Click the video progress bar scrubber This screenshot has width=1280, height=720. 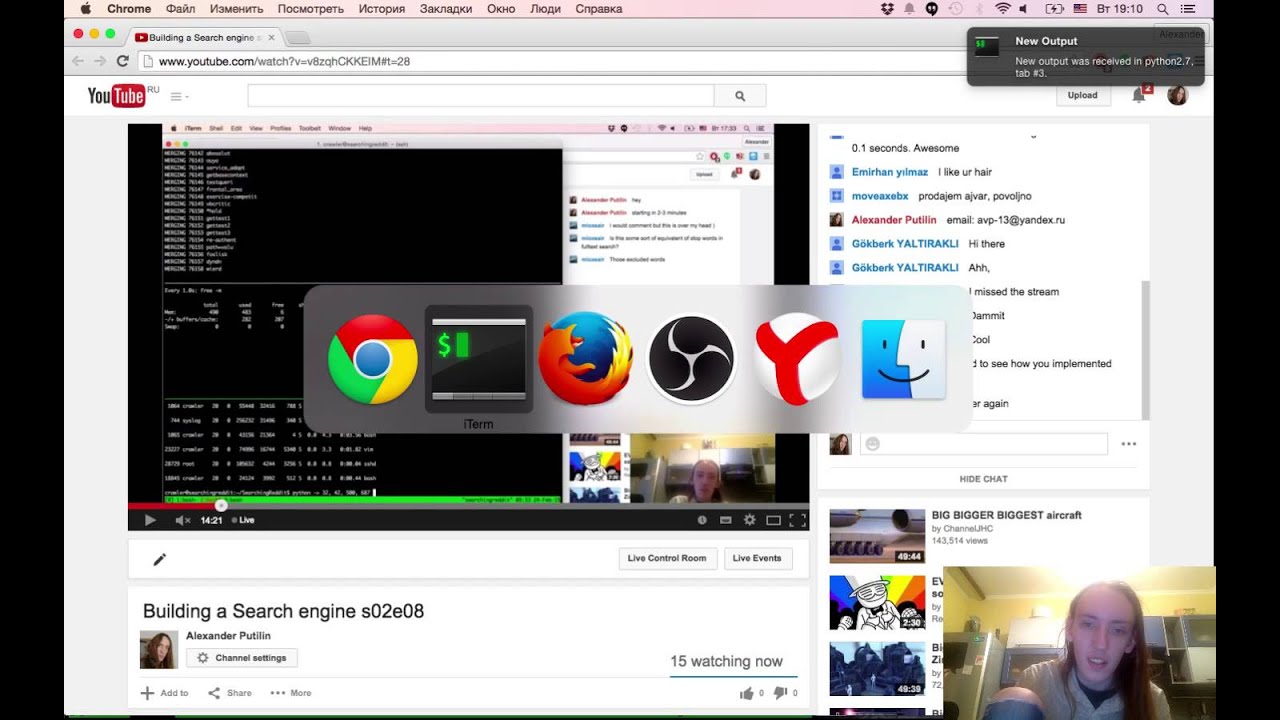coord(221,505)
